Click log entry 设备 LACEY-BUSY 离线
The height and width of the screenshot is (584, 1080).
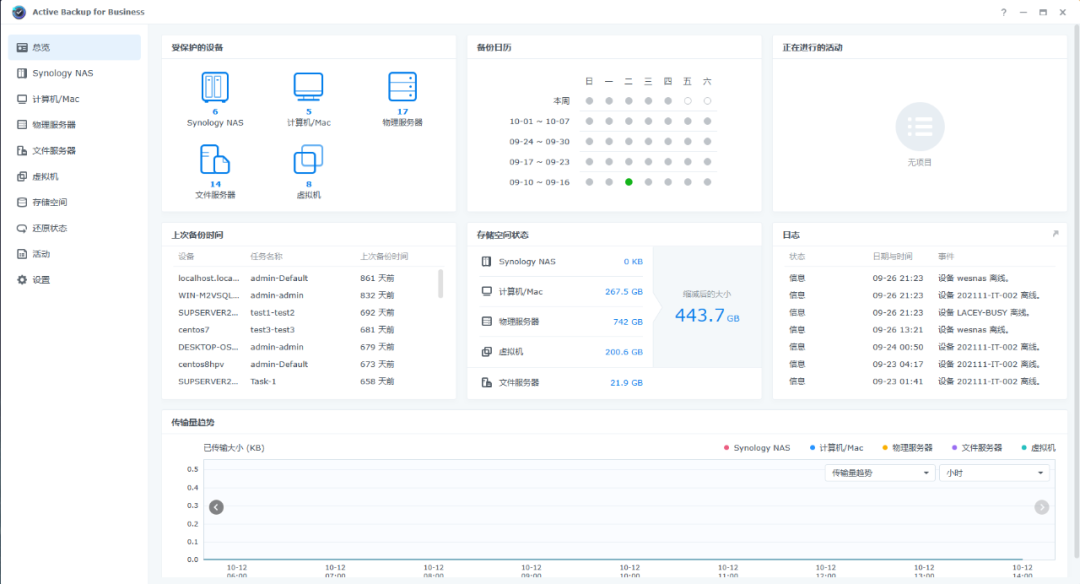(984, 313)
